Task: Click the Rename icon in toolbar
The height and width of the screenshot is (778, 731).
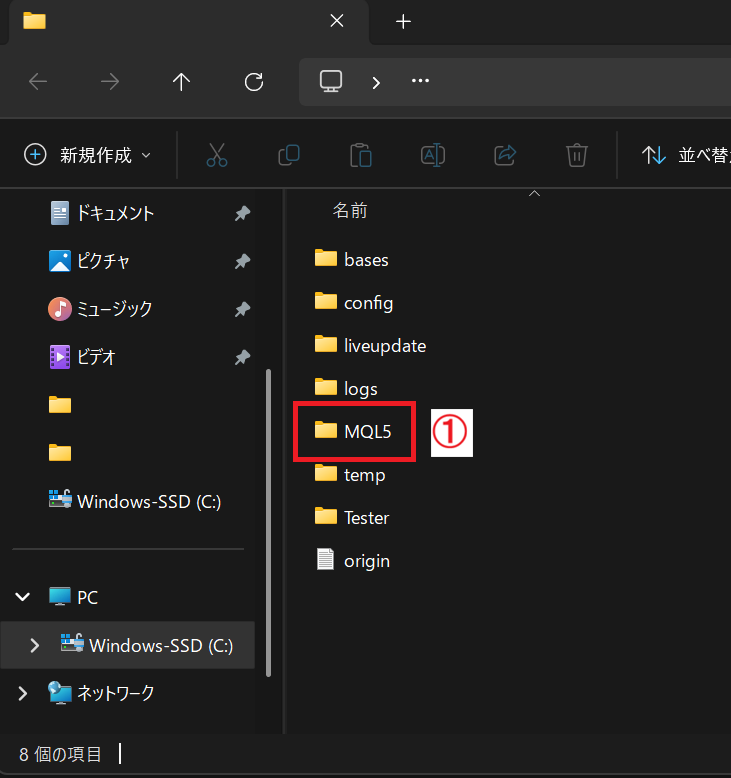Action: click(x=433, y=155)
